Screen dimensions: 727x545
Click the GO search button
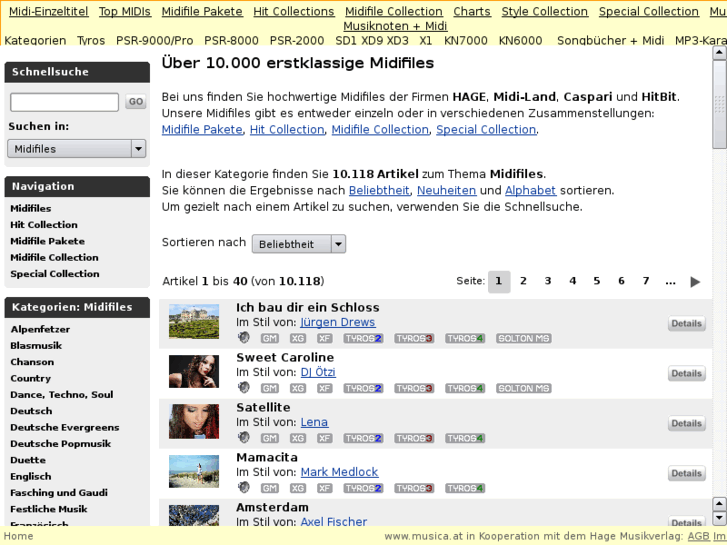135,102
